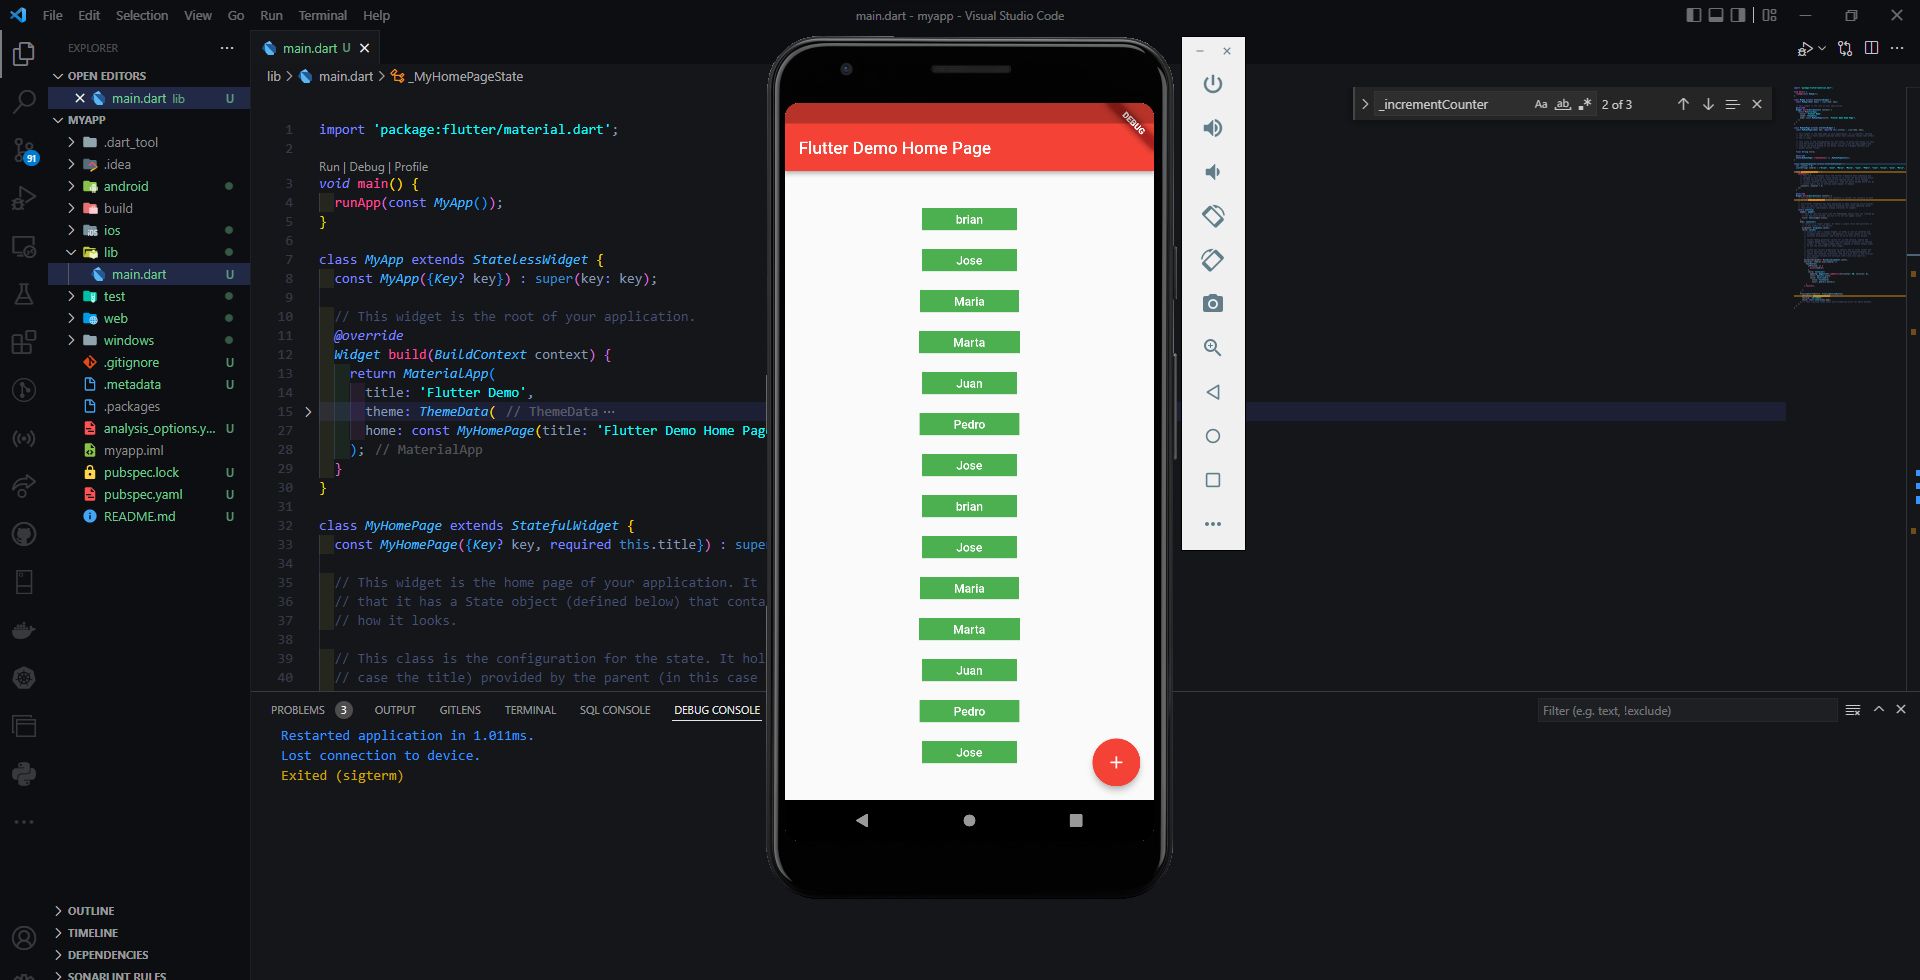
Task: Toggle Find in Selection option
Action: point(1733,104)
